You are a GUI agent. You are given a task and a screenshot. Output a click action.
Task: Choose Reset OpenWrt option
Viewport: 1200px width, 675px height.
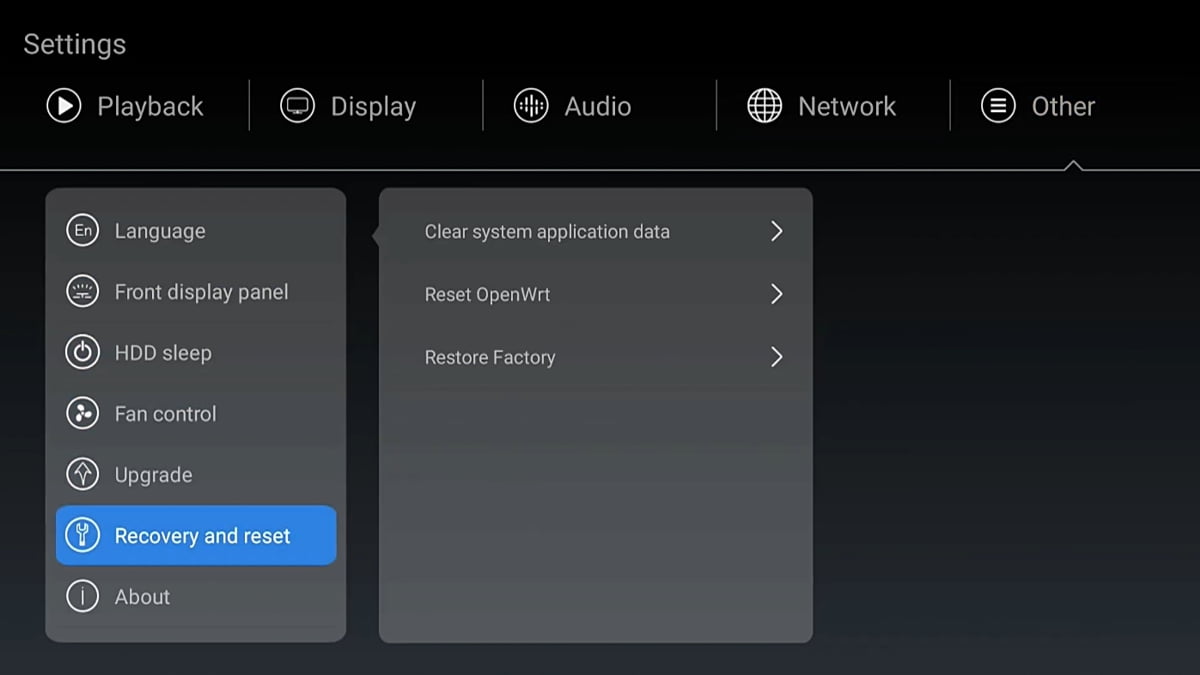point(596,294)
